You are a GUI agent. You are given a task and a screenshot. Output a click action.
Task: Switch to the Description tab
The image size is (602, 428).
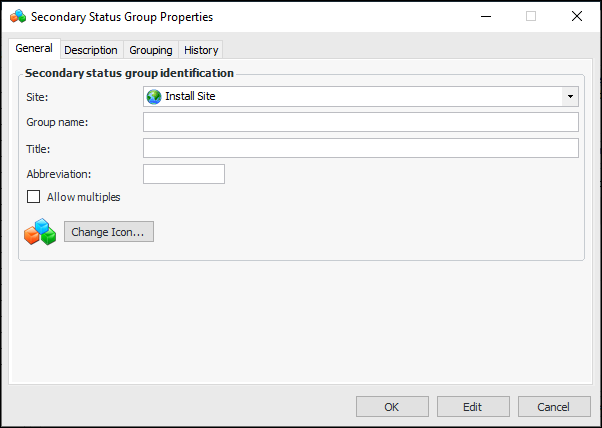coord(91,50)
